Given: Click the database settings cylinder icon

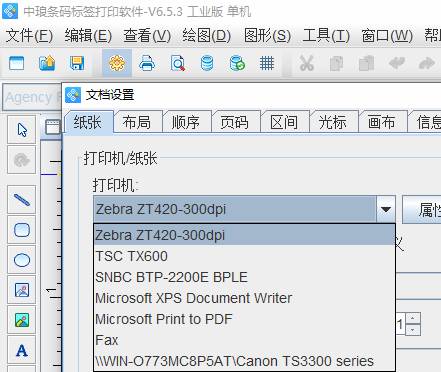Looking at the screenshot, I should [207, 63].
